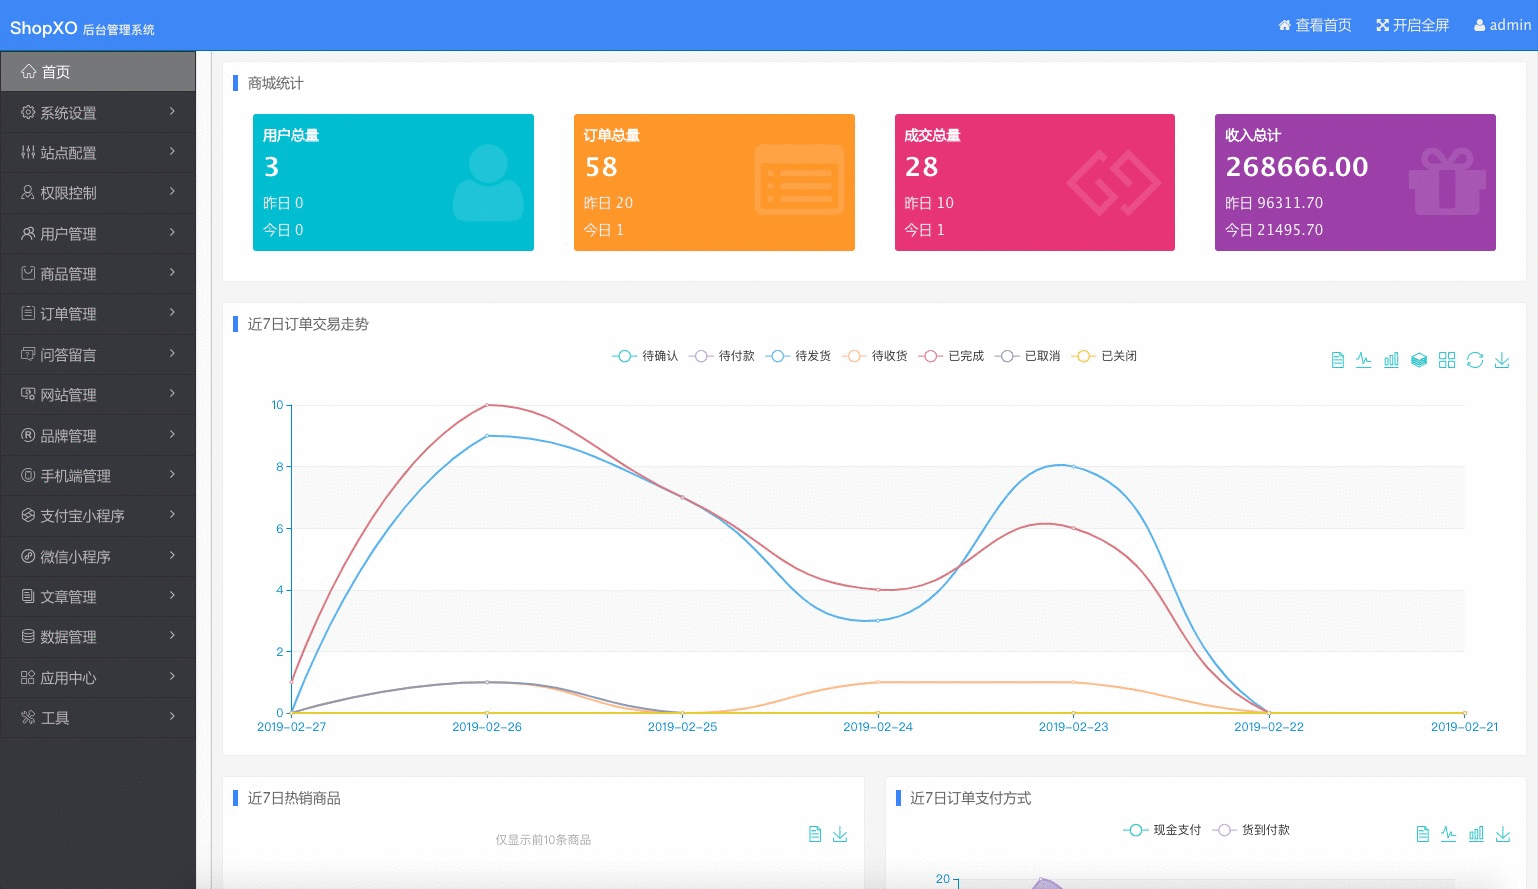This screenshot has height=889, width=1538.
Task: Save order trend chart as image
Action: (x=1502, y=360)
